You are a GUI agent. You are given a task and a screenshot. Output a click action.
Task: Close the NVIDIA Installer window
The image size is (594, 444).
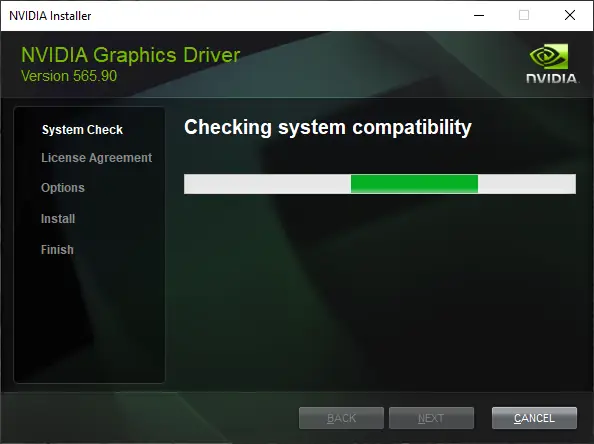pyautogui.click(x=570, y=16)
